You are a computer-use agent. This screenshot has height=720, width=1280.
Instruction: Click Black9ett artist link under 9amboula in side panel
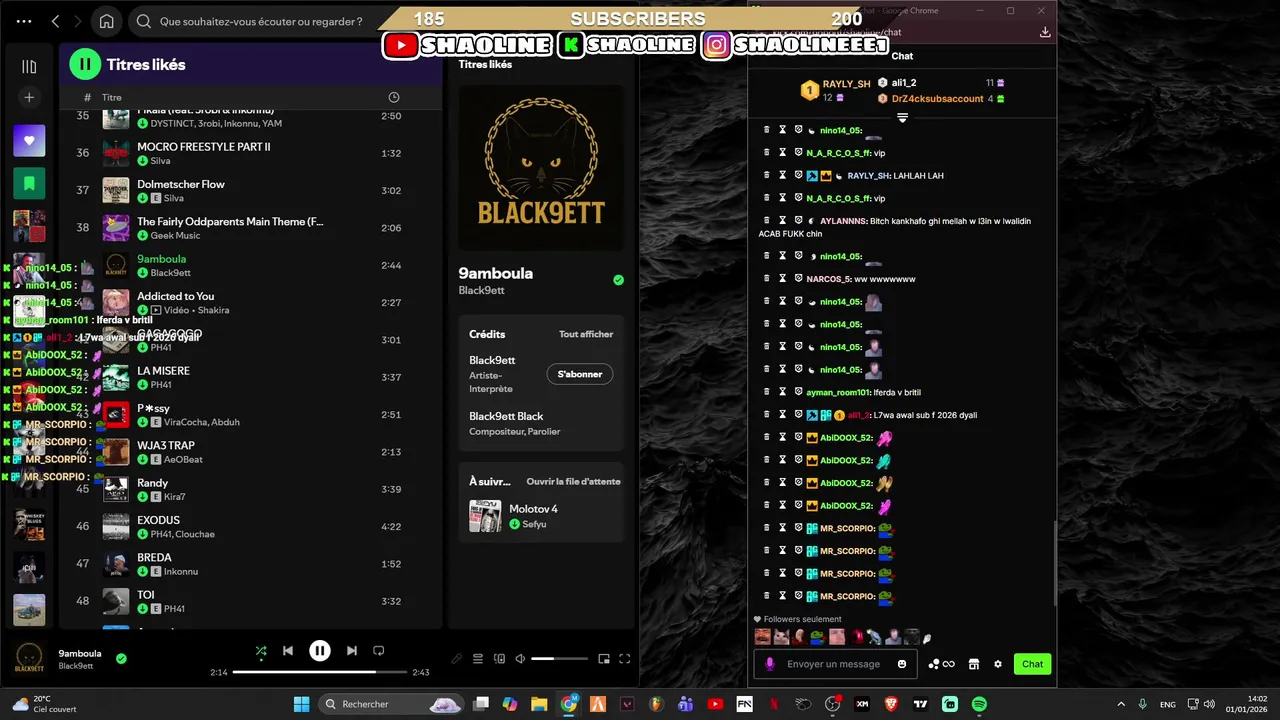click(482, 291)
